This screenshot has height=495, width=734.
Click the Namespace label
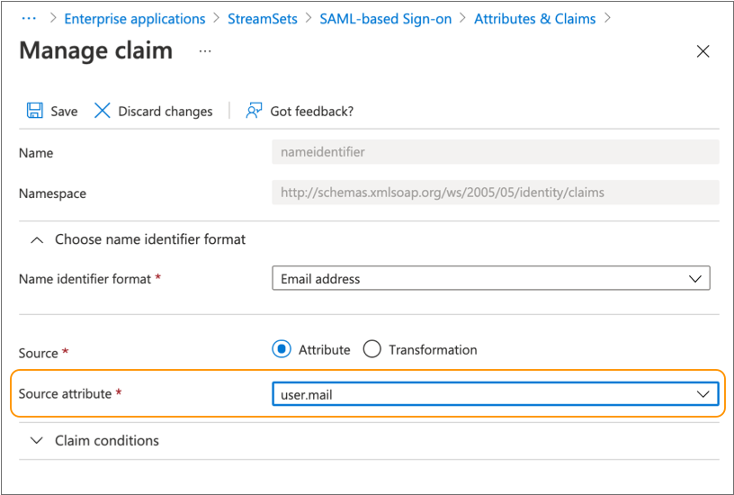(52, 193)
